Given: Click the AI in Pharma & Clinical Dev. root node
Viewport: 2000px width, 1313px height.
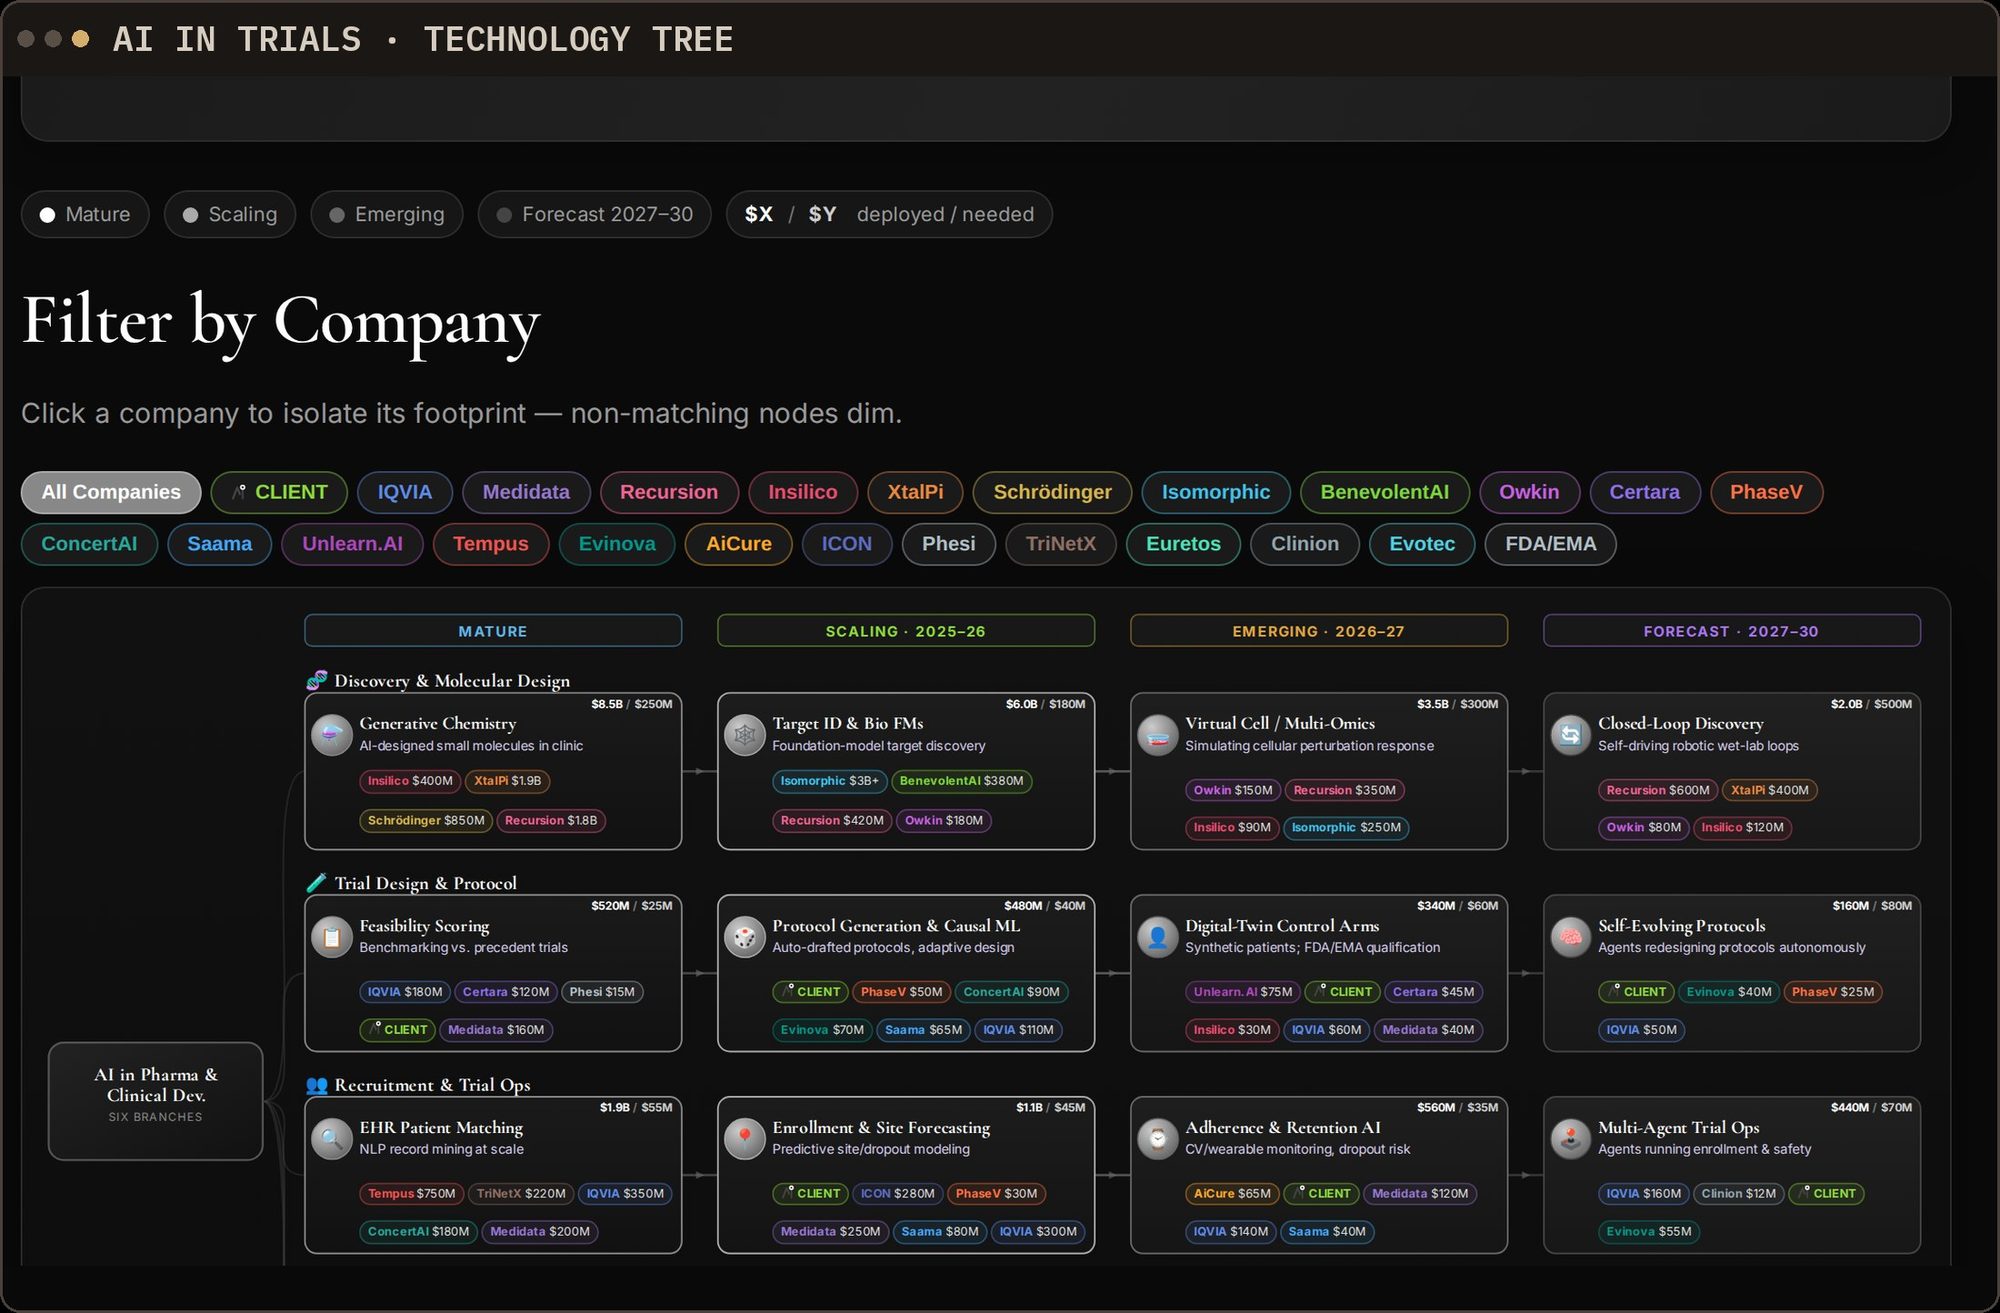Looking at the screenshot, I should (156, 1101).
